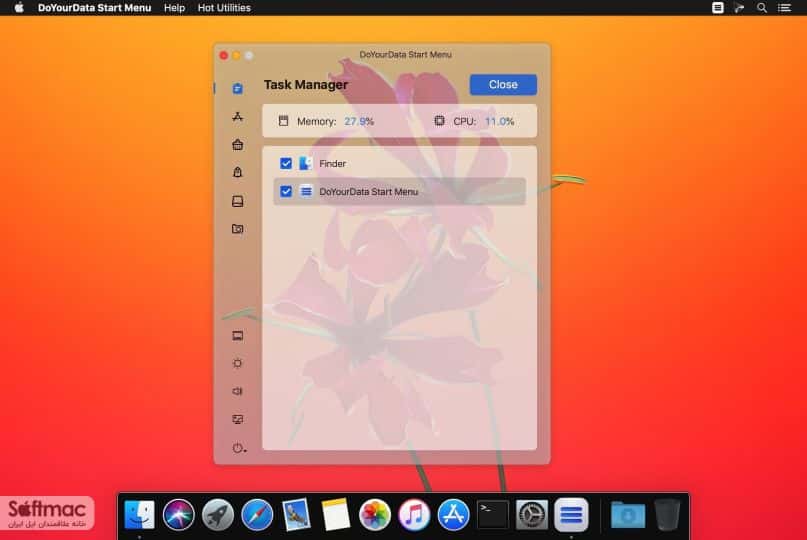Select the display monitor sidebar icon
The image size is (807, 540).
(x=237, y=420)
